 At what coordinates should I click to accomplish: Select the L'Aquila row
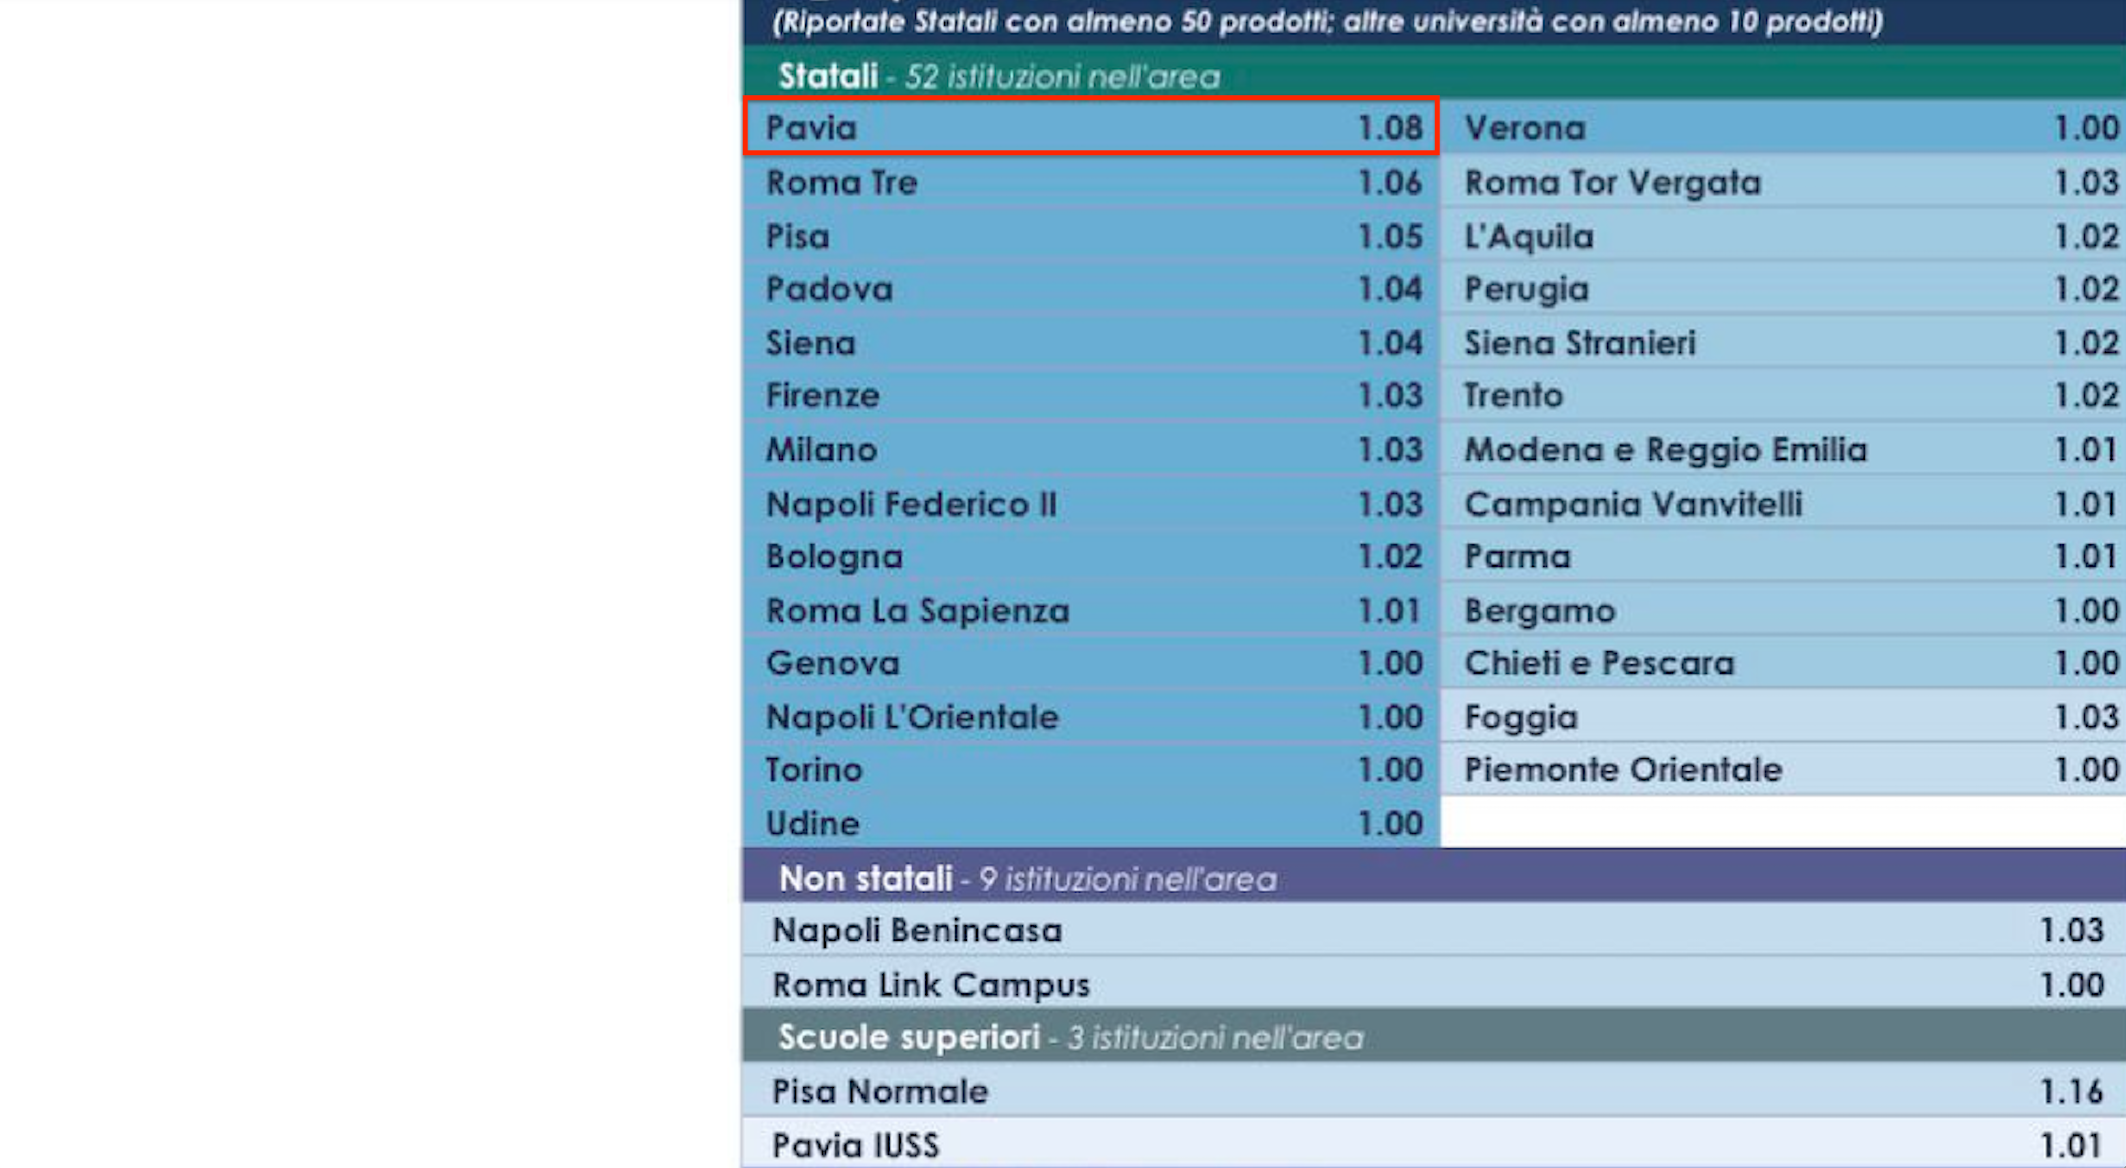pyautogui.click(x=1783, y=236)
